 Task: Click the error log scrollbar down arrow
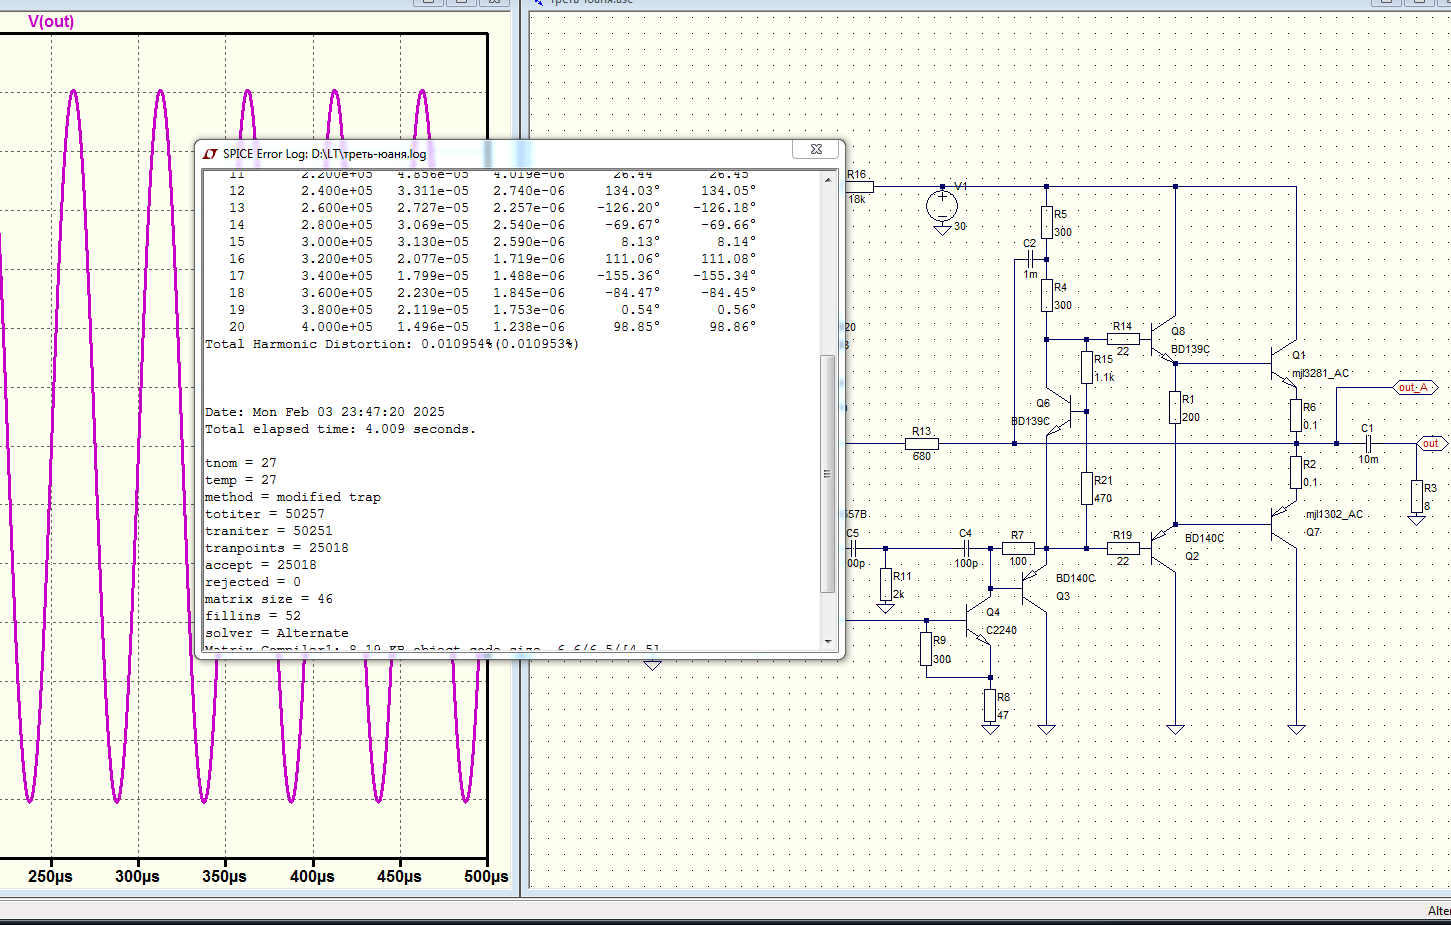click(828, 641)
